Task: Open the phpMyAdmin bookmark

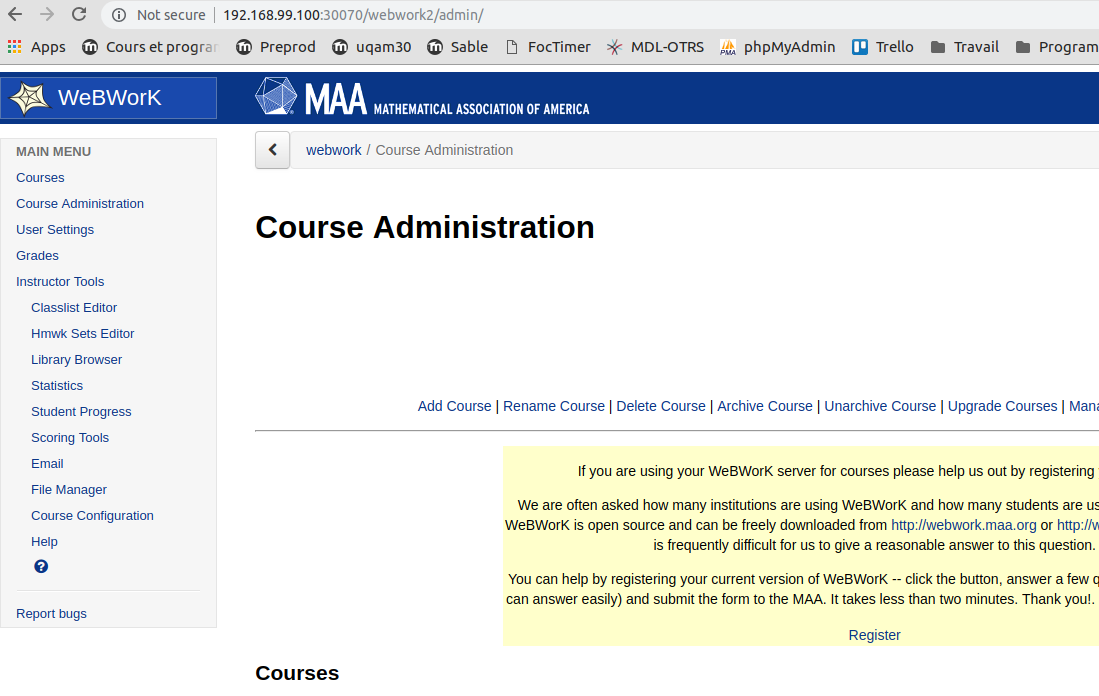Action: [x=777, y=47]
